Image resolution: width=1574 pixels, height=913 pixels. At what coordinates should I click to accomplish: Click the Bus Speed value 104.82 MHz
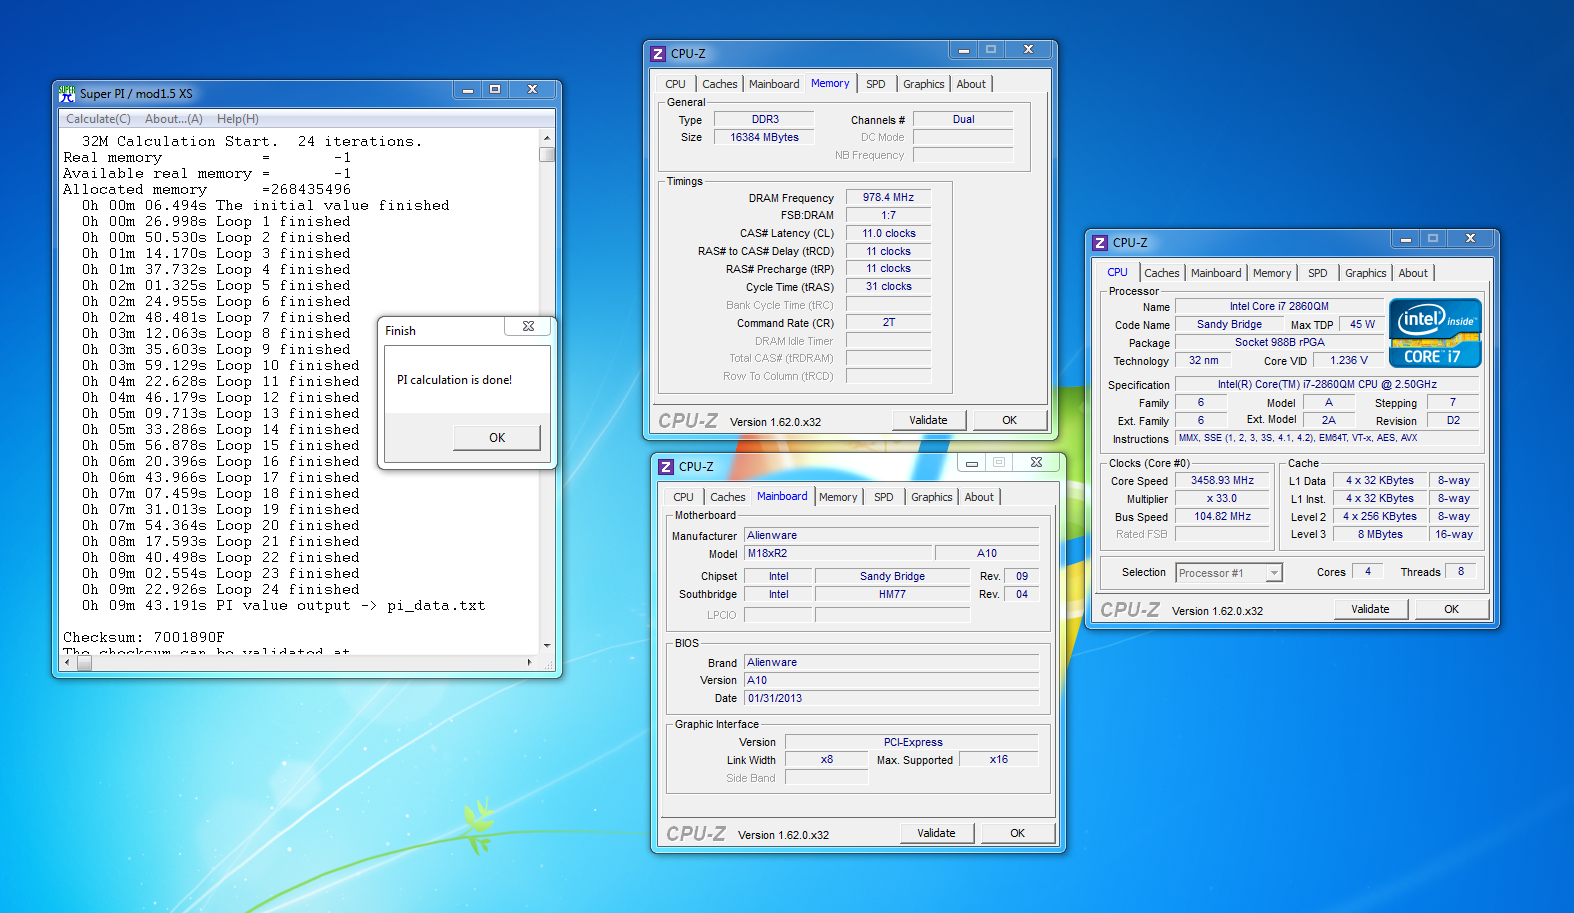[x=1222, y=517]
